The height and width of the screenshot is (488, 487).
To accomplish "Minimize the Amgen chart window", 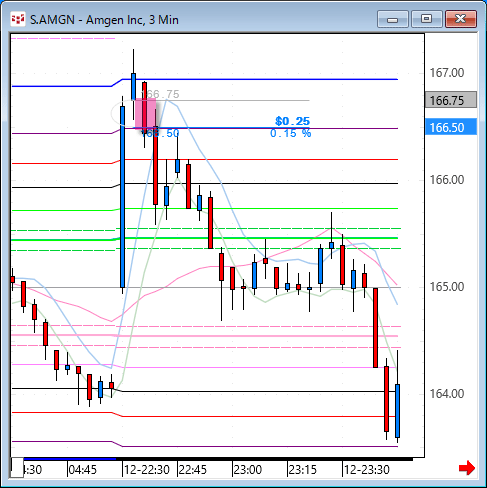I will [393, 19].
